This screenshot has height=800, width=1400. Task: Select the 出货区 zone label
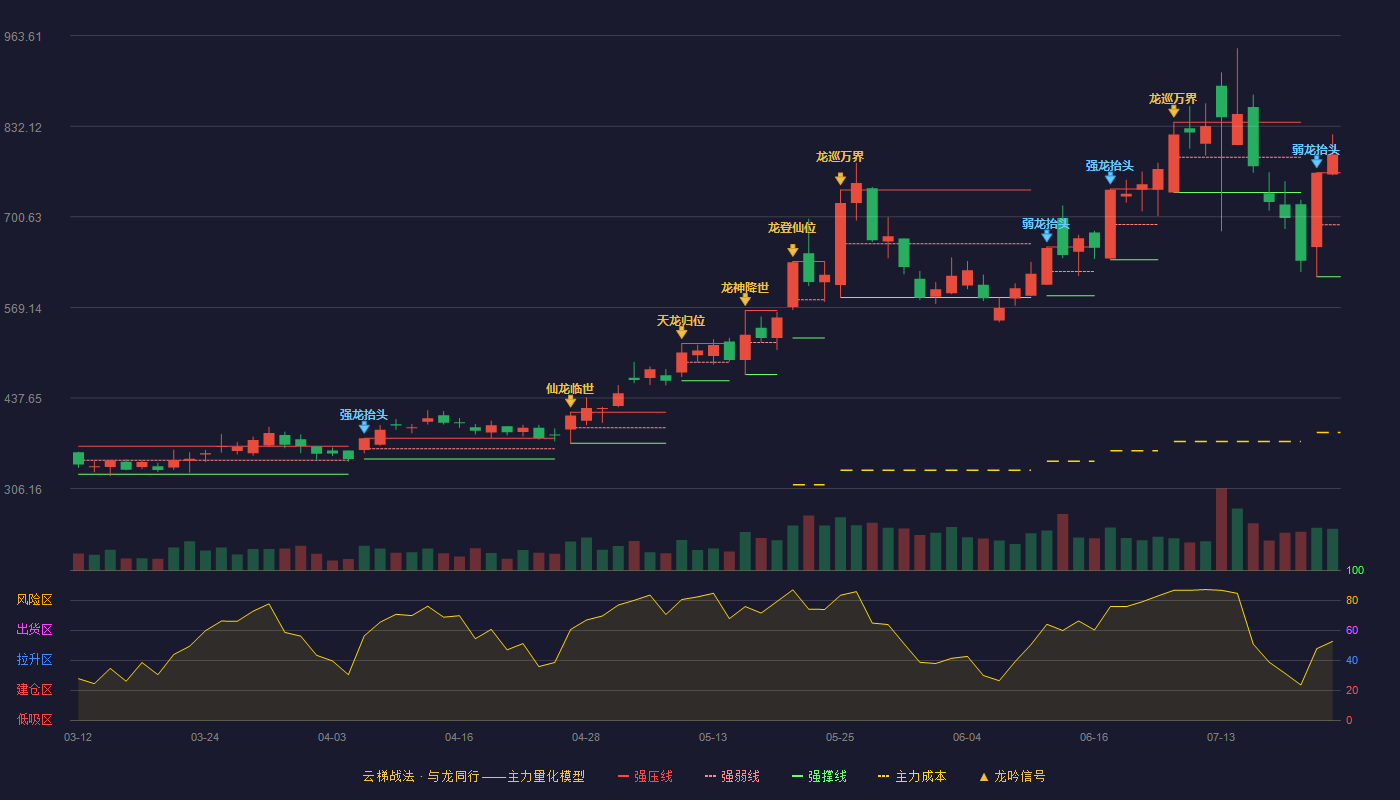pyautogui.click(x=34, y=630)
